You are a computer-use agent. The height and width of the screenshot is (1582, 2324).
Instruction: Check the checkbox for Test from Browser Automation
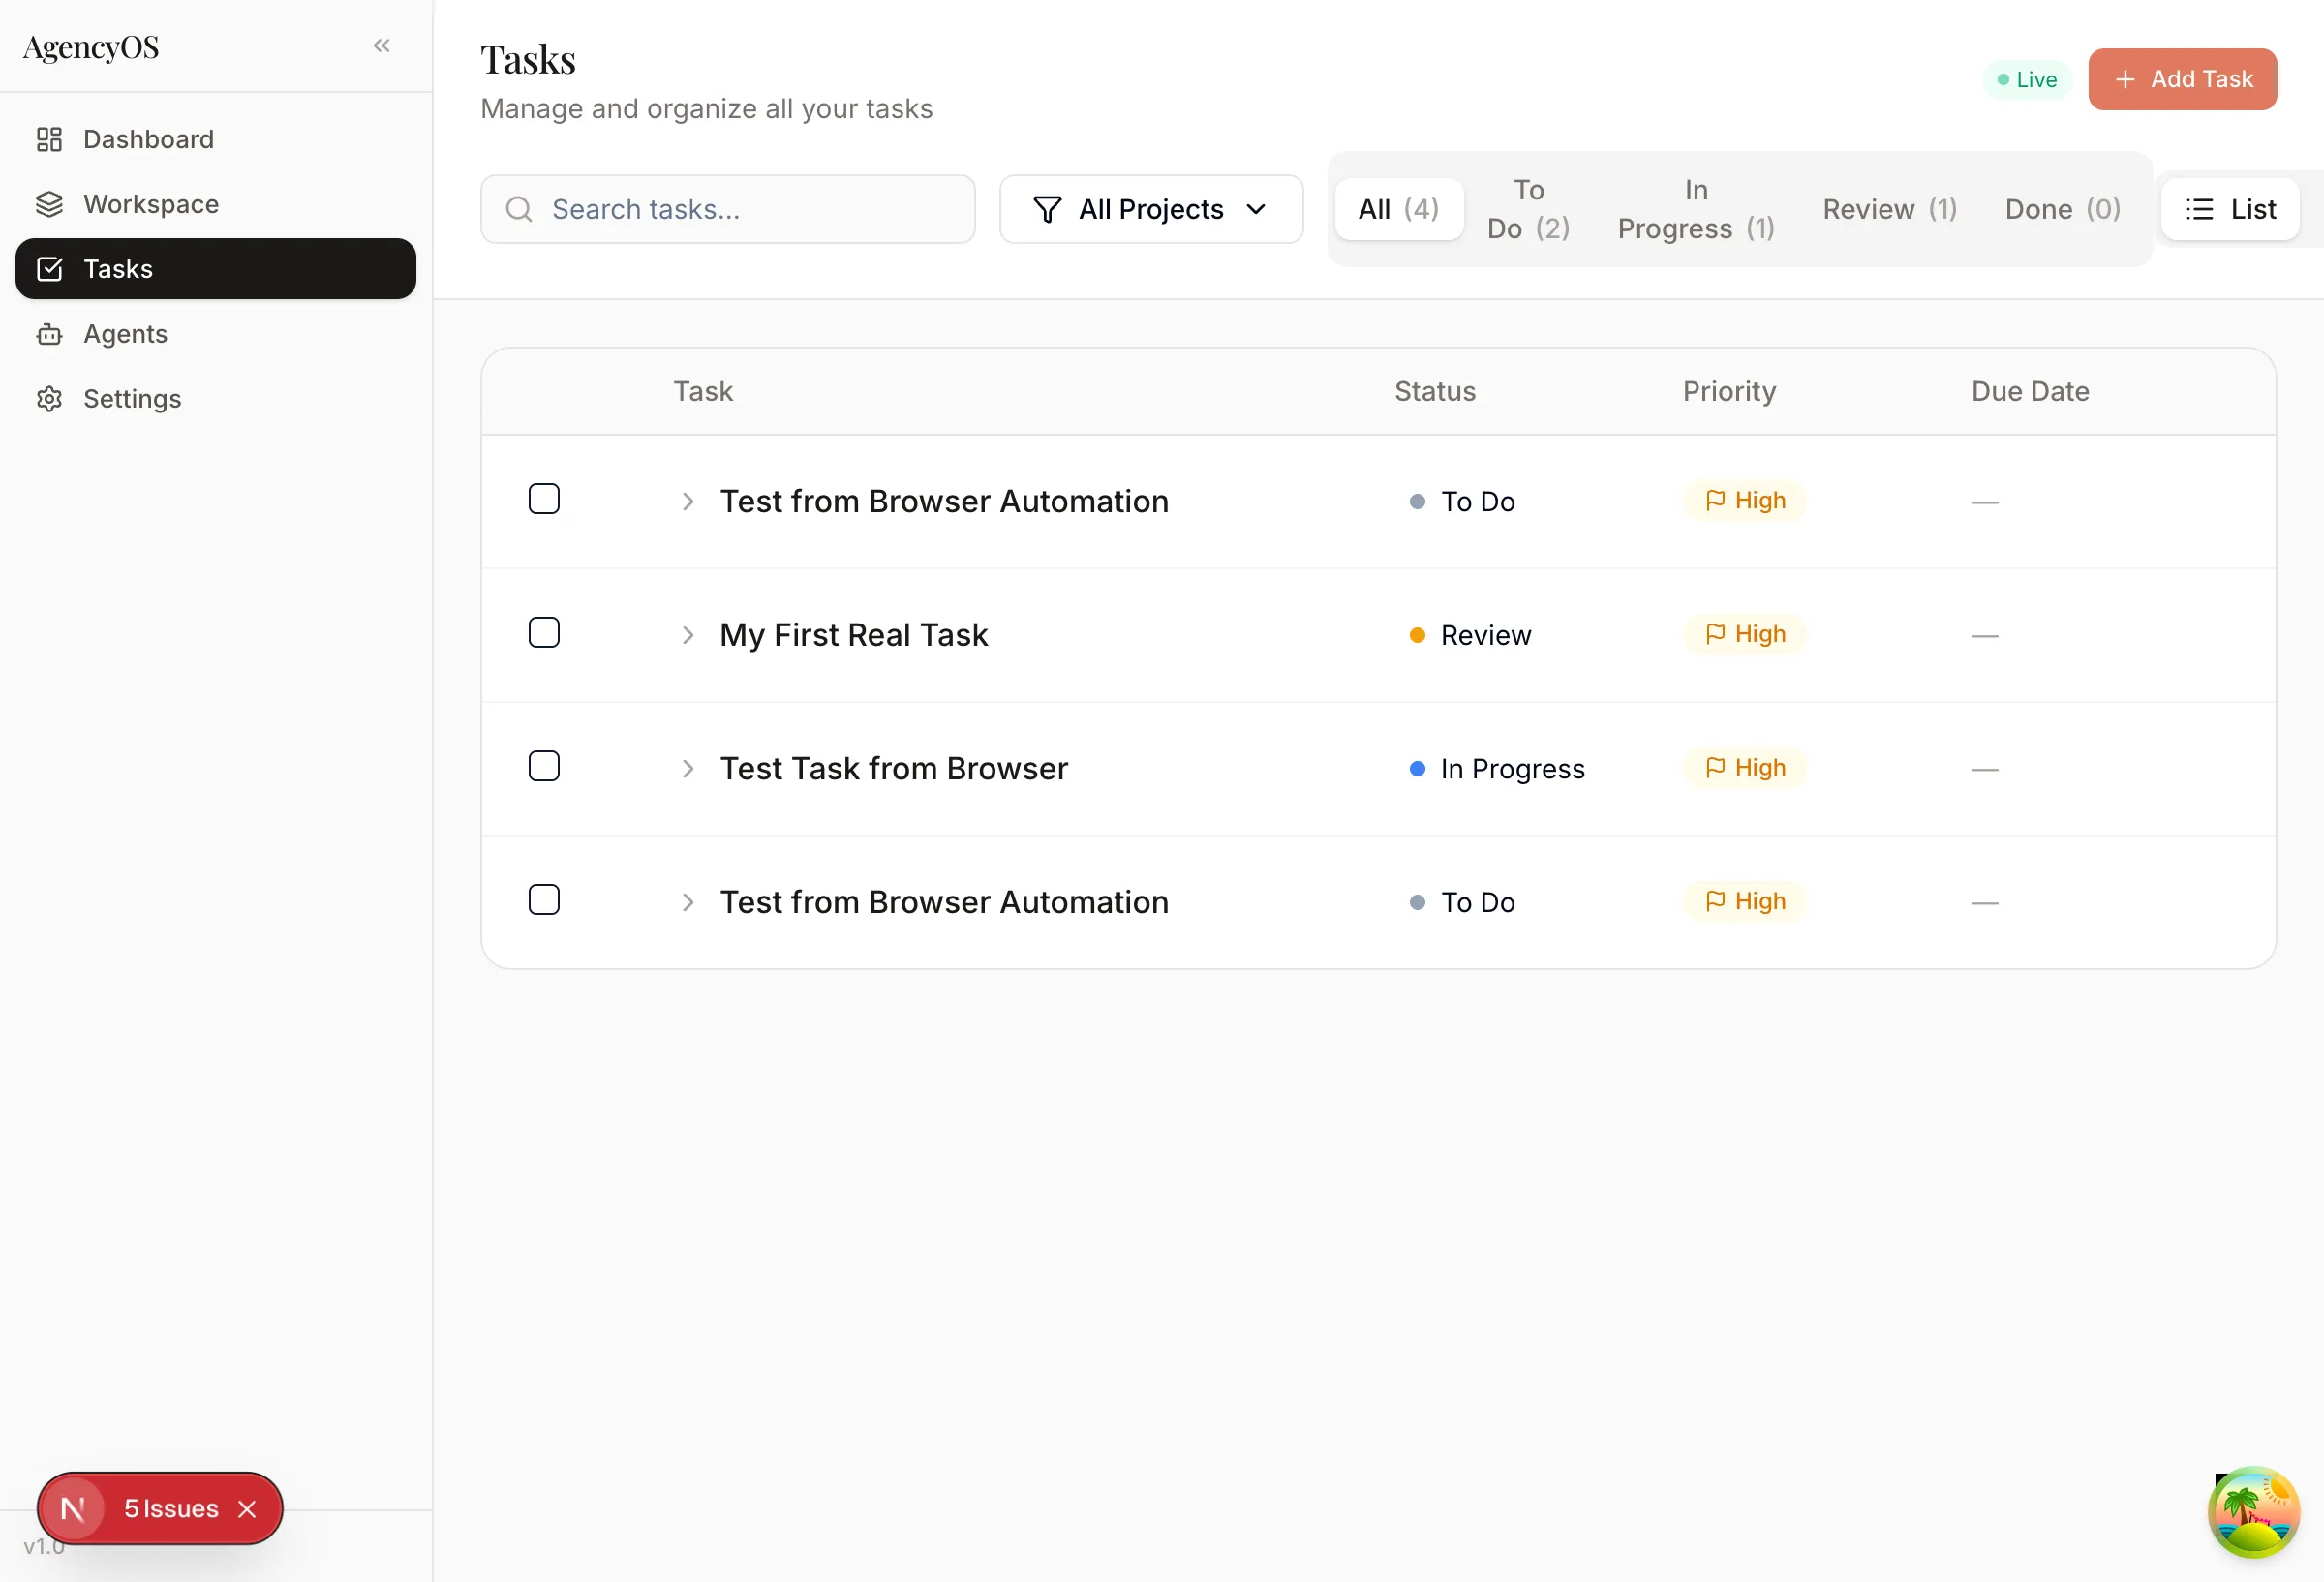(544, 498)
